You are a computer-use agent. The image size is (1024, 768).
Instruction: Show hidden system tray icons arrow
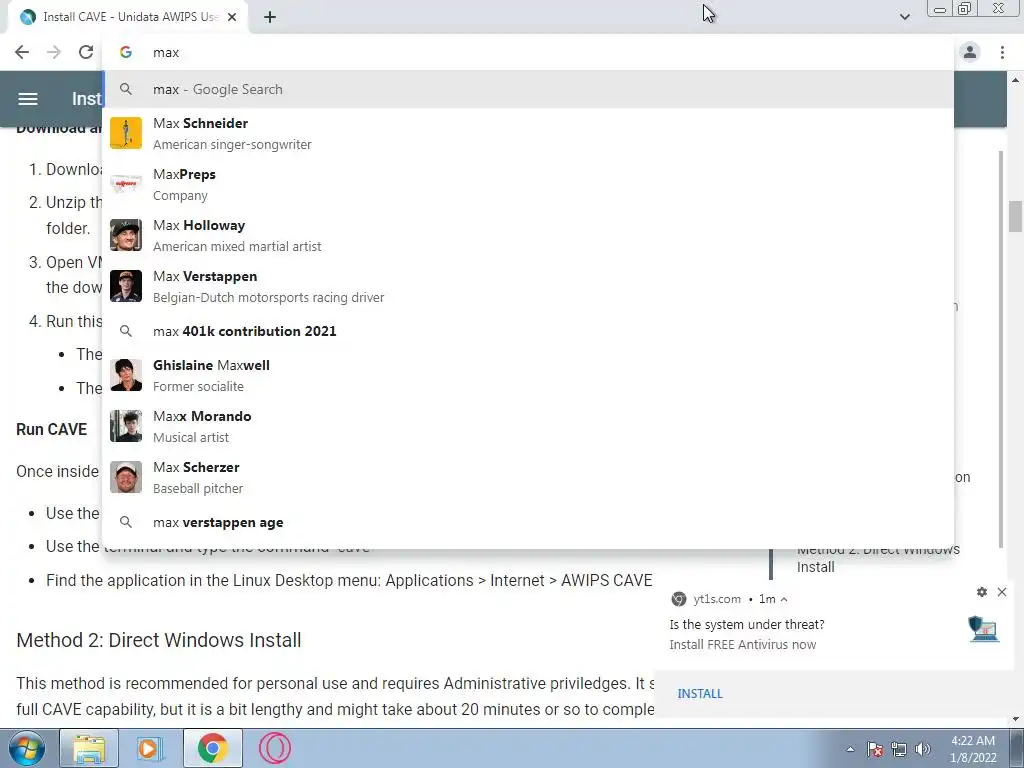850,749
